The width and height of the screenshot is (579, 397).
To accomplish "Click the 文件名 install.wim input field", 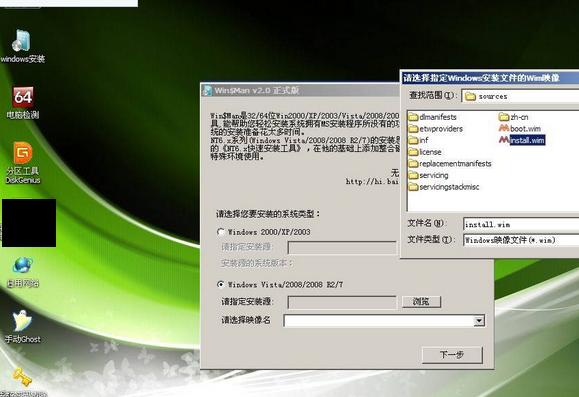I will pos(521,224).
